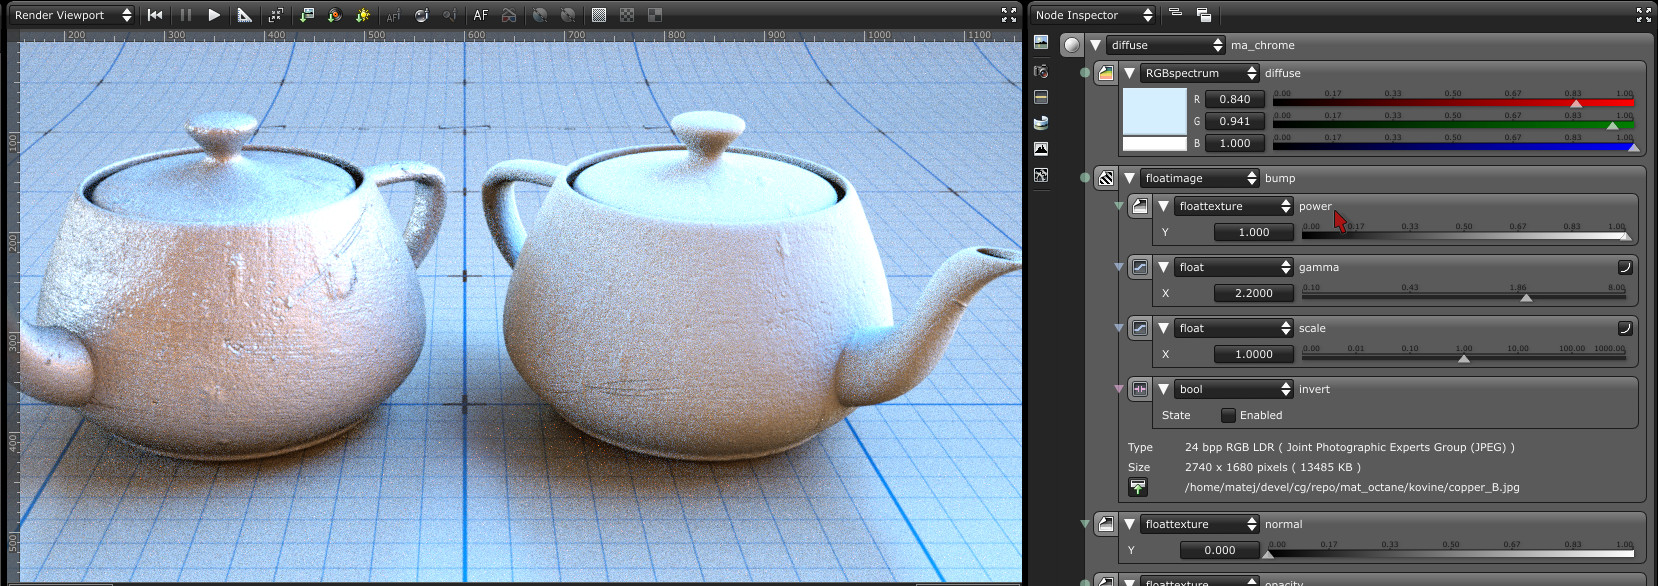The height and width of the screenshot is (586, 1658).
Task: Open the diffuse material type dropdown
Action: point(1166,45)
